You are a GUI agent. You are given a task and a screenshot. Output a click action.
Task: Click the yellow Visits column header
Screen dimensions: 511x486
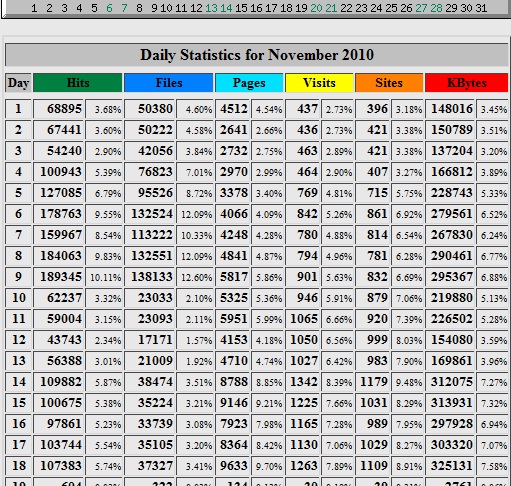[319, 83]
